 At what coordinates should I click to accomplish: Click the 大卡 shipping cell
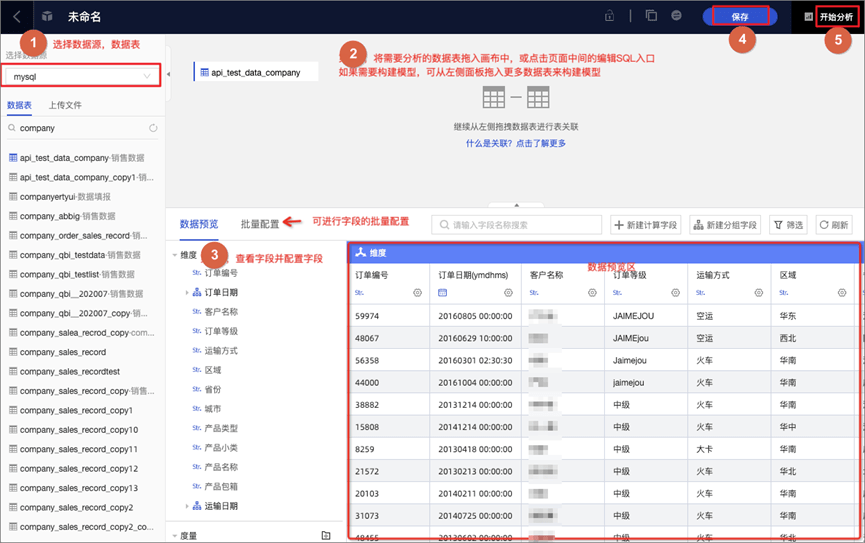729,449
